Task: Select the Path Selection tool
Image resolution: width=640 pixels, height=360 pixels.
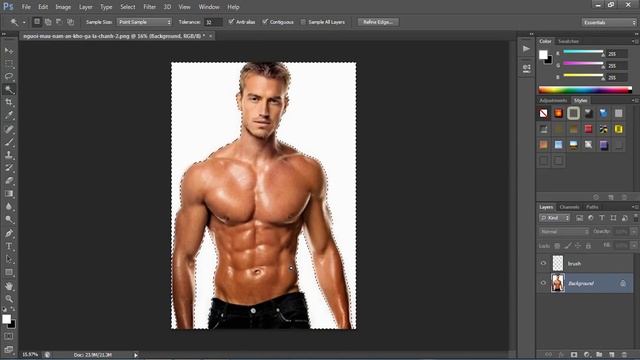Action: coord(9,259)
